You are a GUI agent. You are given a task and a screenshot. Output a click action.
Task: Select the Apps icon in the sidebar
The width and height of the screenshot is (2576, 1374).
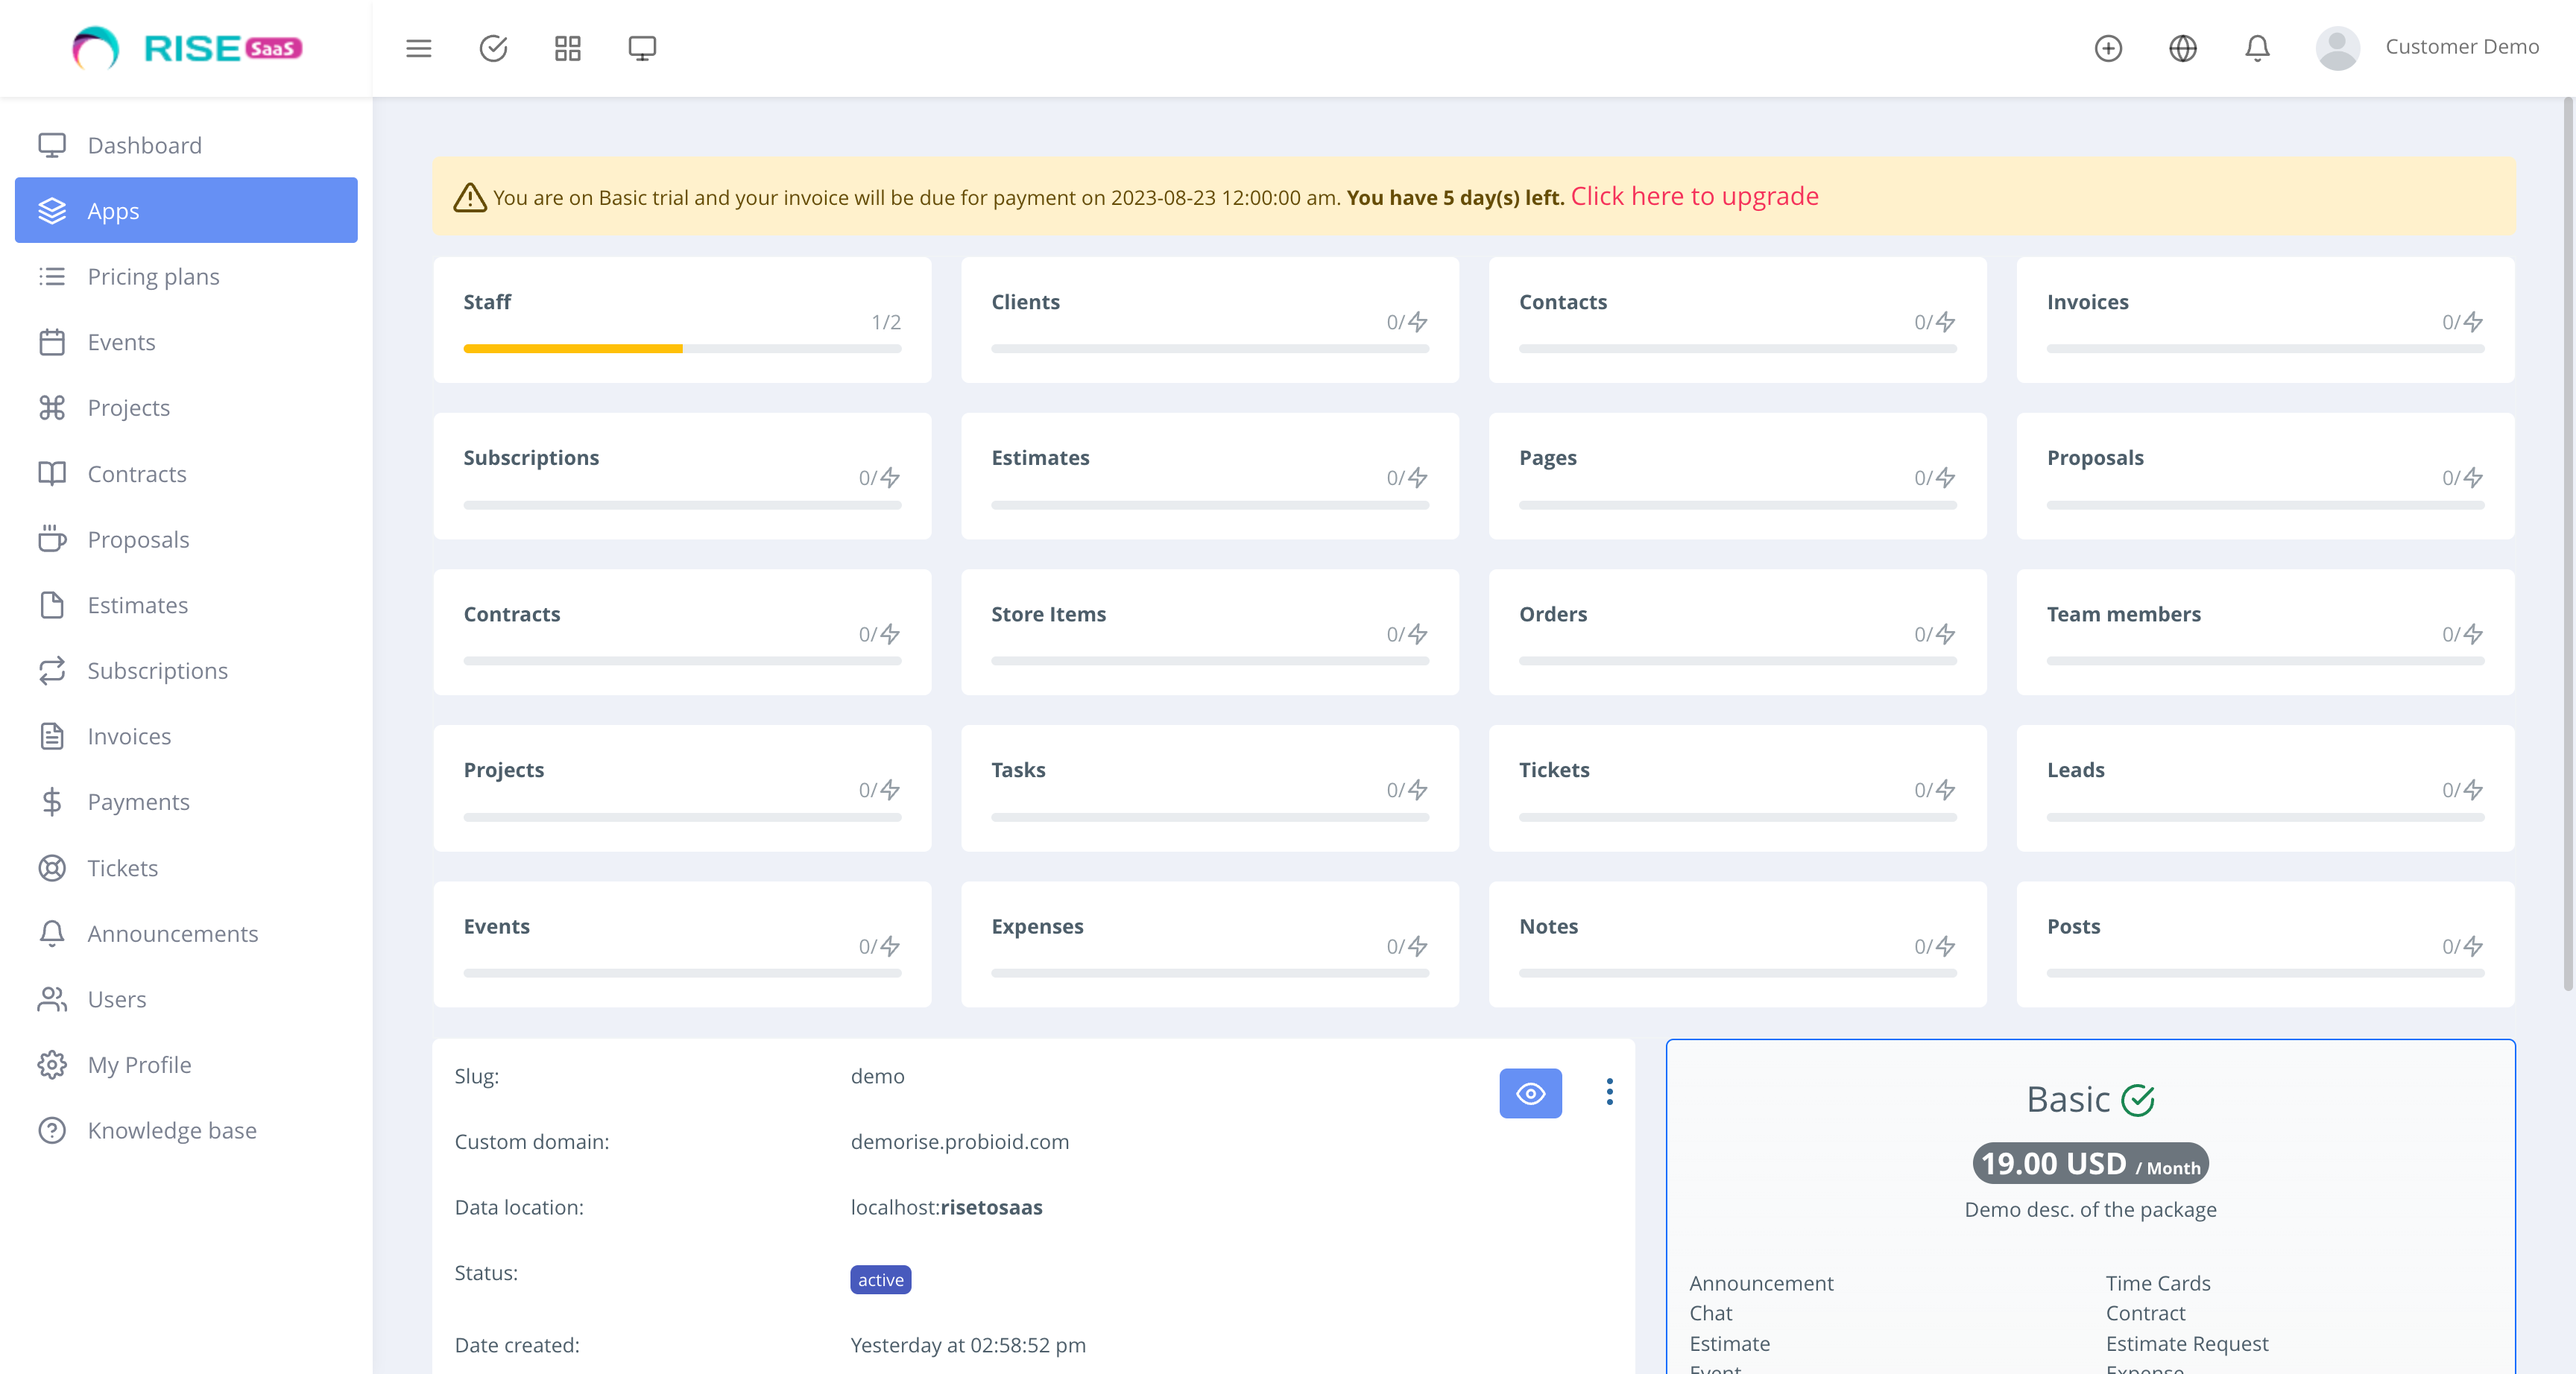53,210
